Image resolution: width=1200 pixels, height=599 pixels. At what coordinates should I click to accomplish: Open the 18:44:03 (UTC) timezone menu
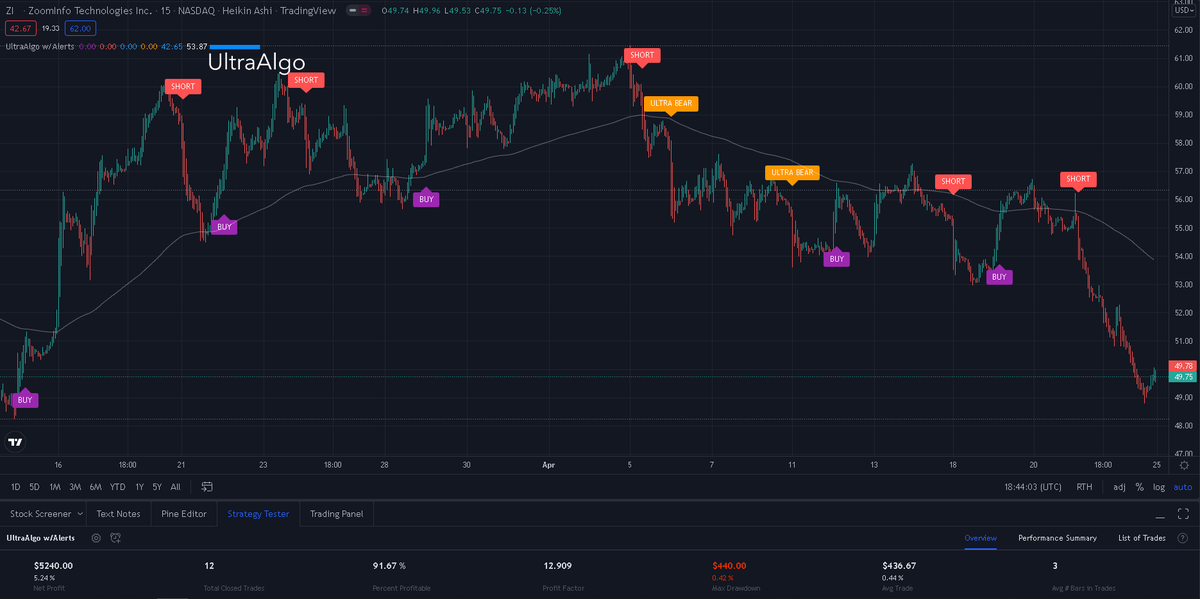click(1034, 487)
